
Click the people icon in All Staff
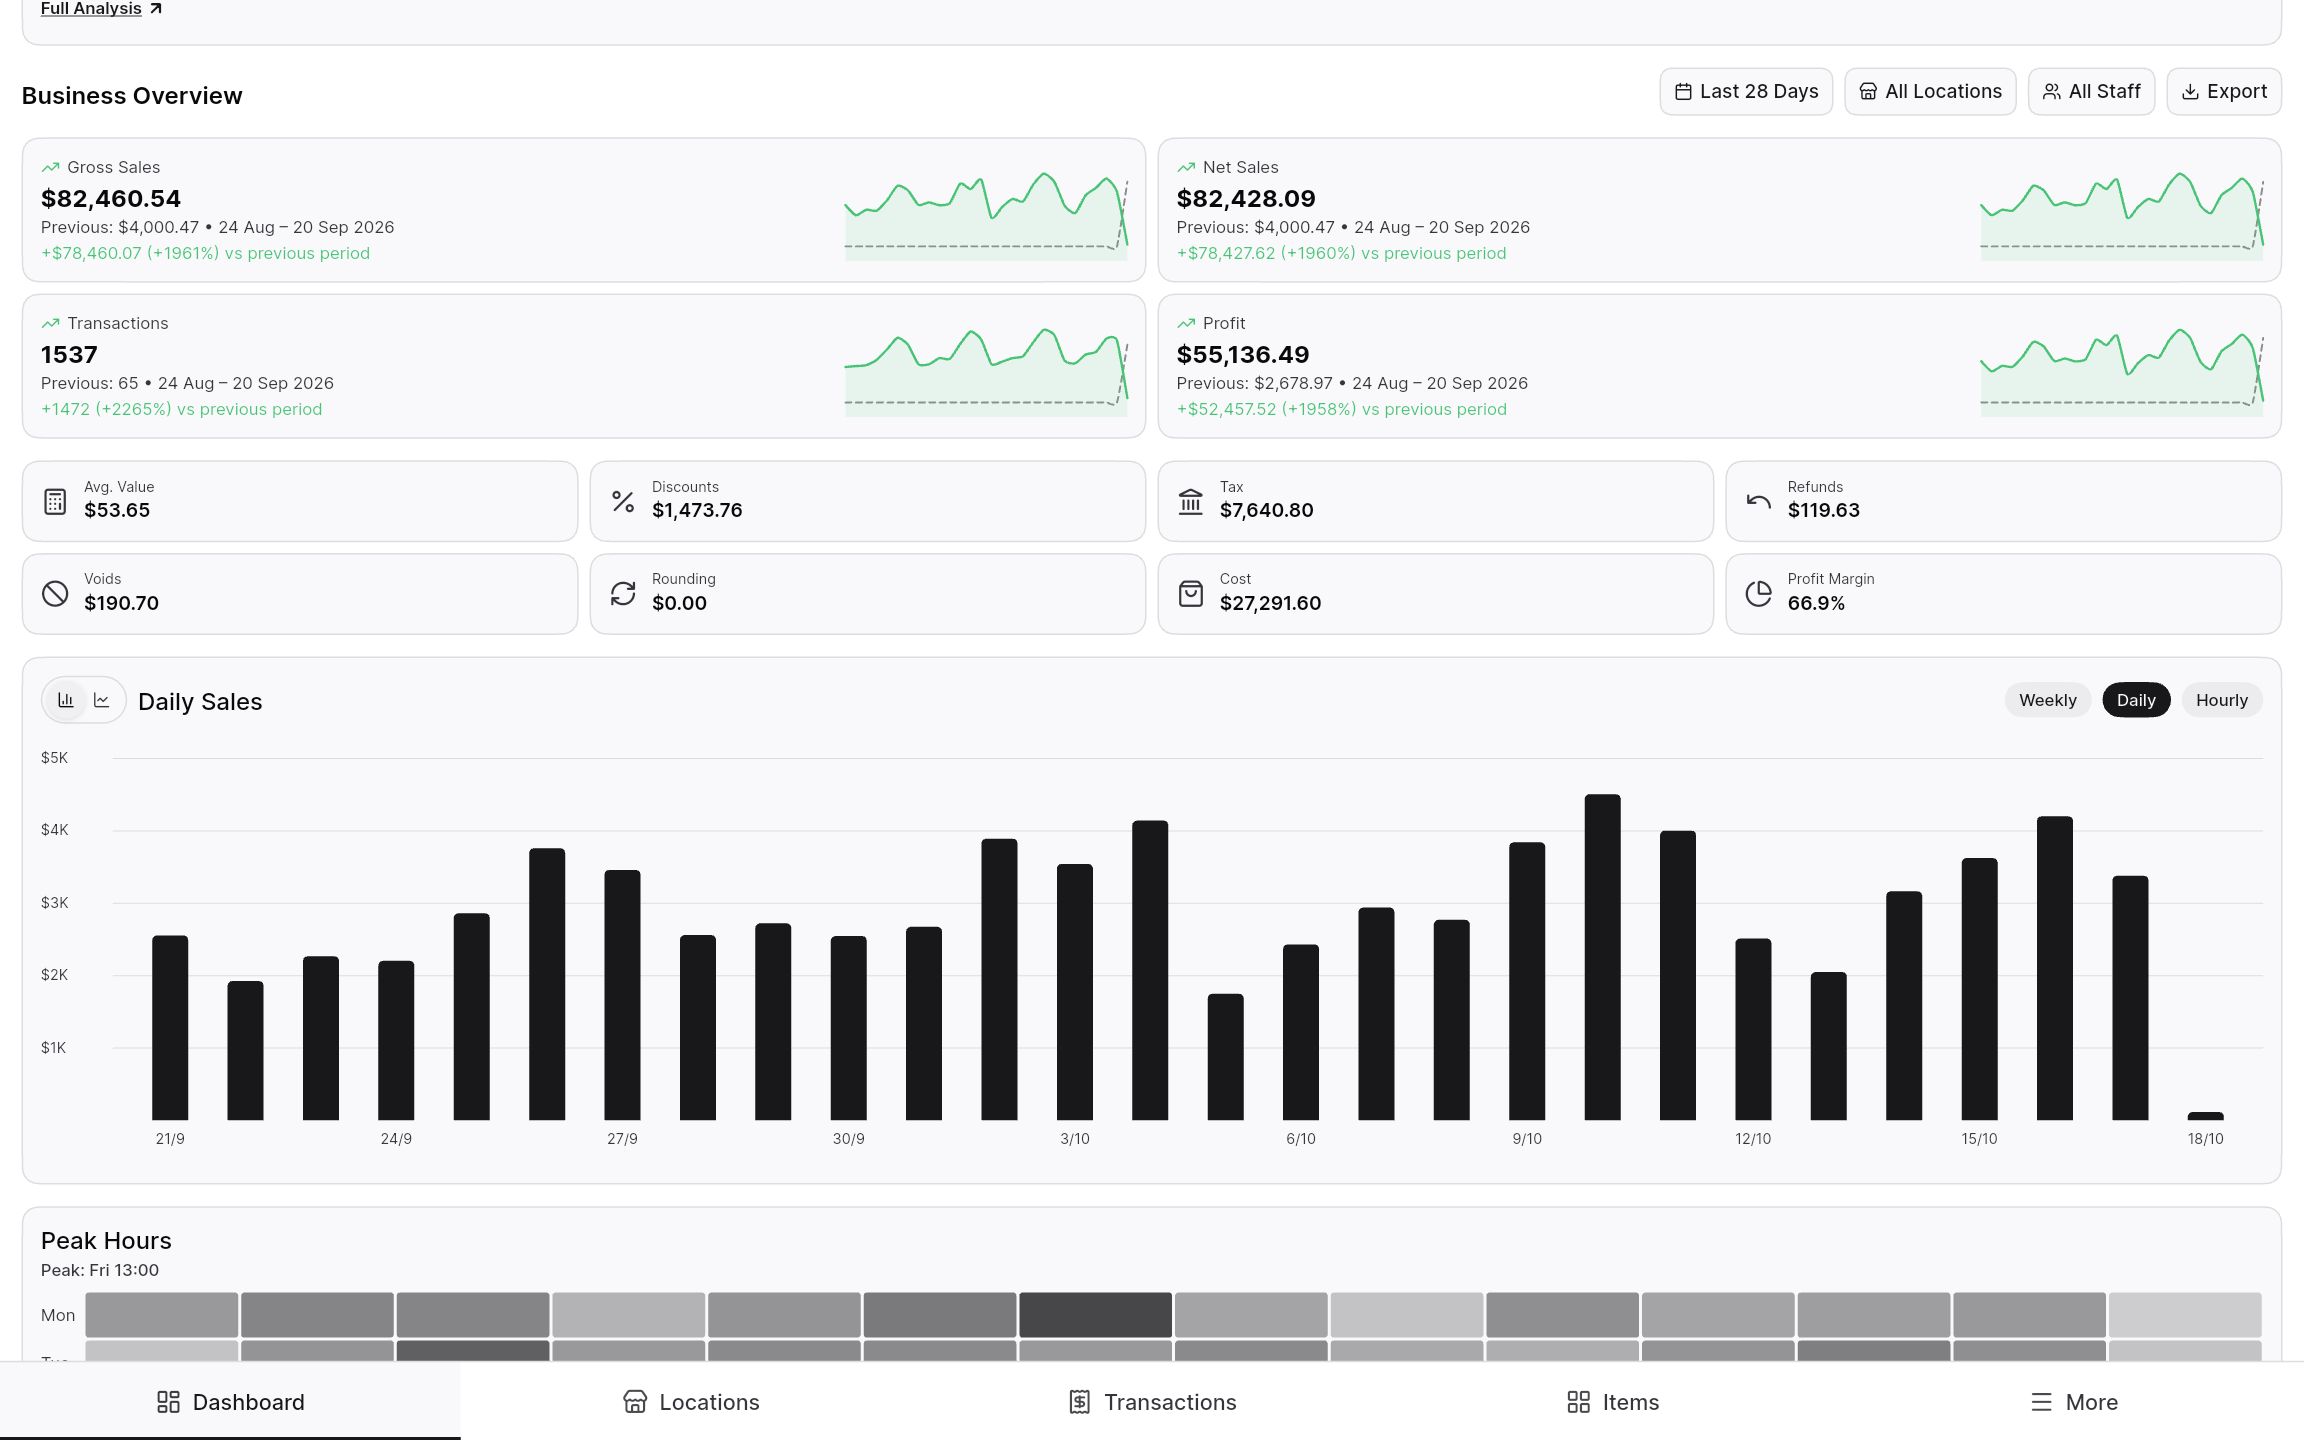(x=2051, y=92)
